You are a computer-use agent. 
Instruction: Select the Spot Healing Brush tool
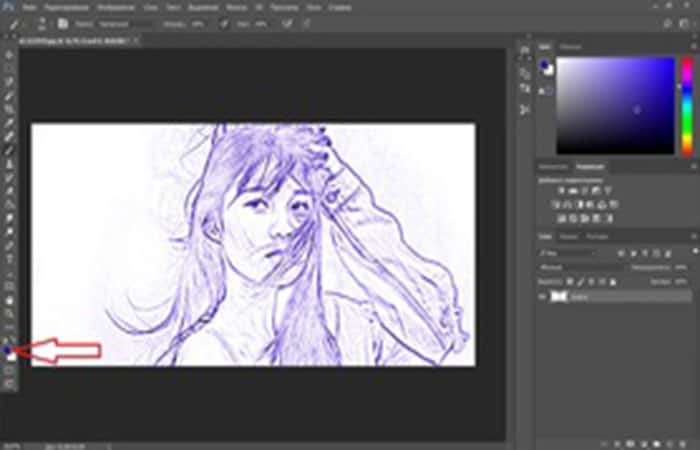click(x=9, y=137)
